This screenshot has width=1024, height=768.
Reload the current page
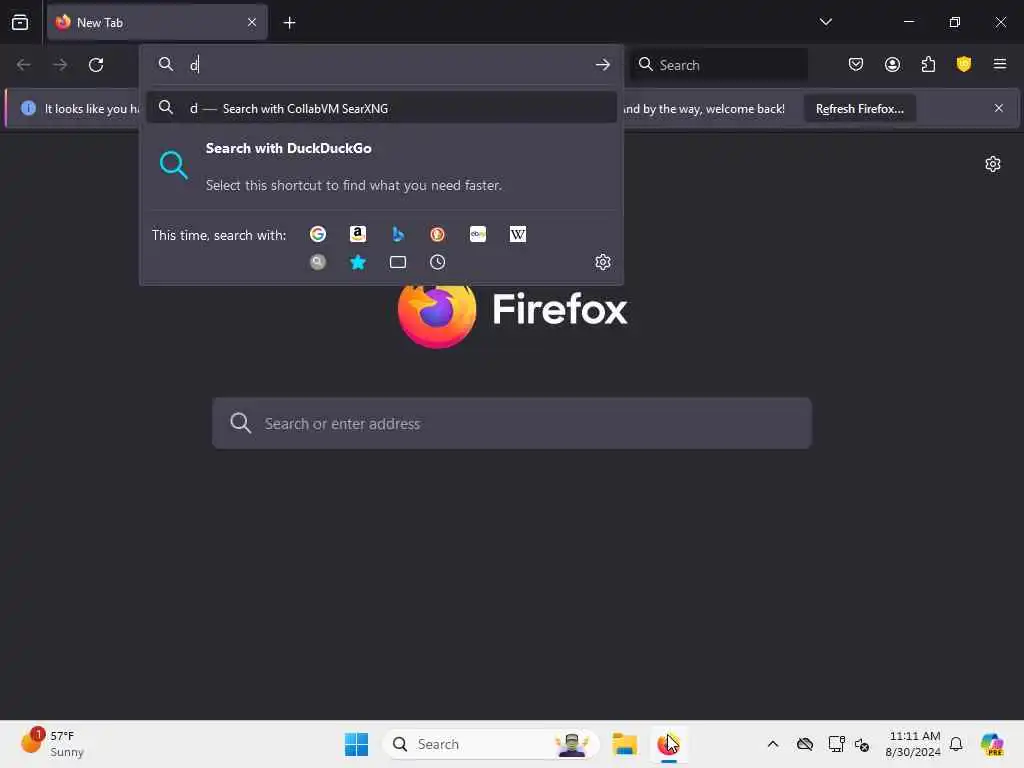(96, 65)
